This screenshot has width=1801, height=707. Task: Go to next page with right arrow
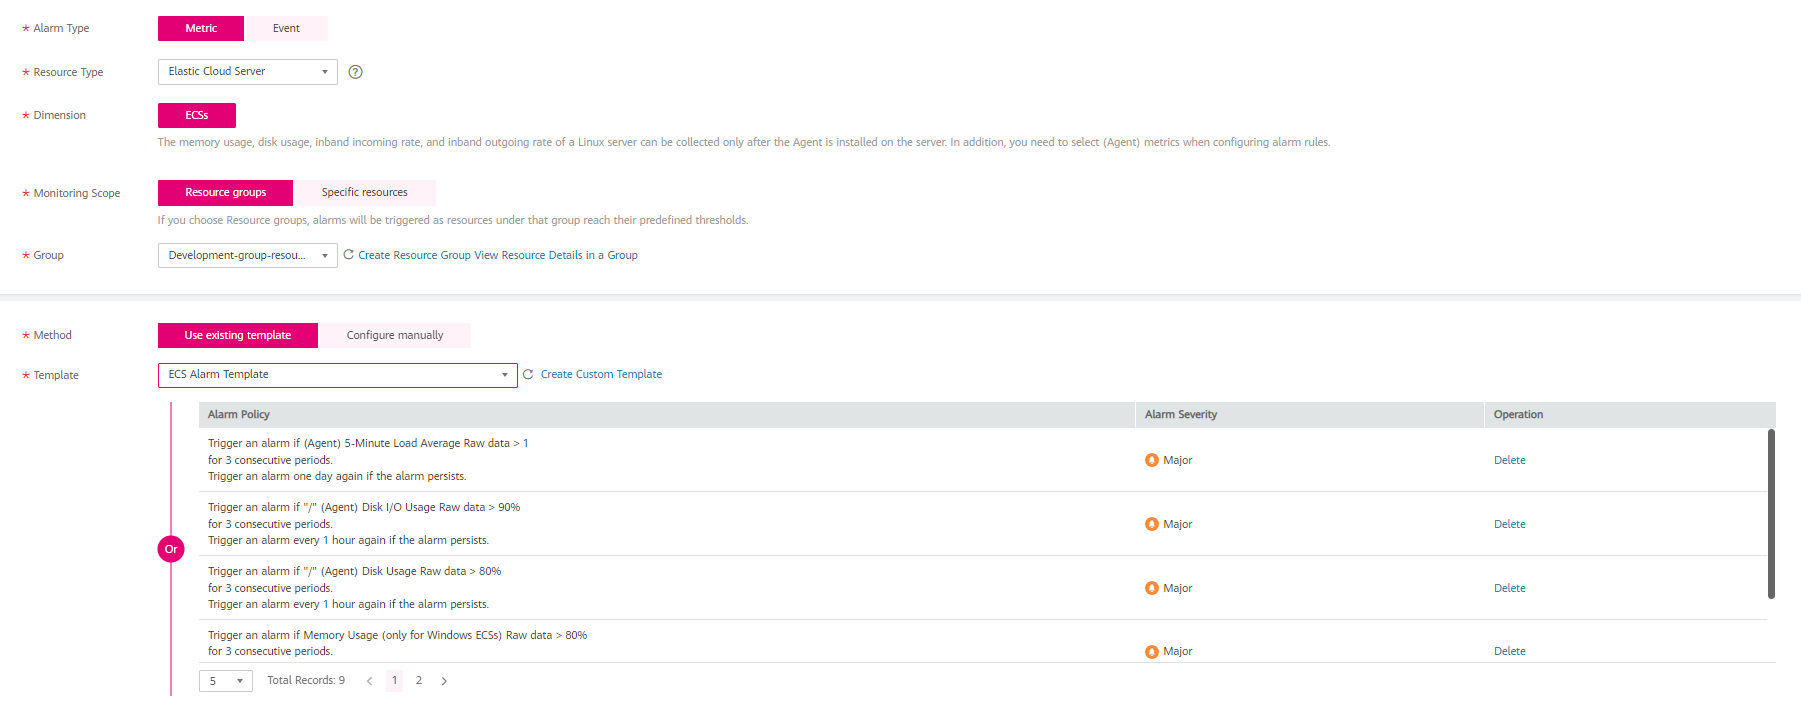tap(444, 681)
